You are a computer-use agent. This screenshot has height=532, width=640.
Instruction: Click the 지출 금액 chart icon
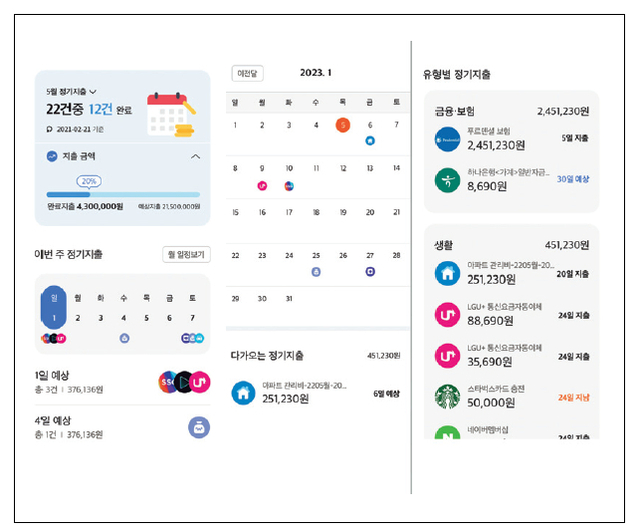click(x=52, y=156)
